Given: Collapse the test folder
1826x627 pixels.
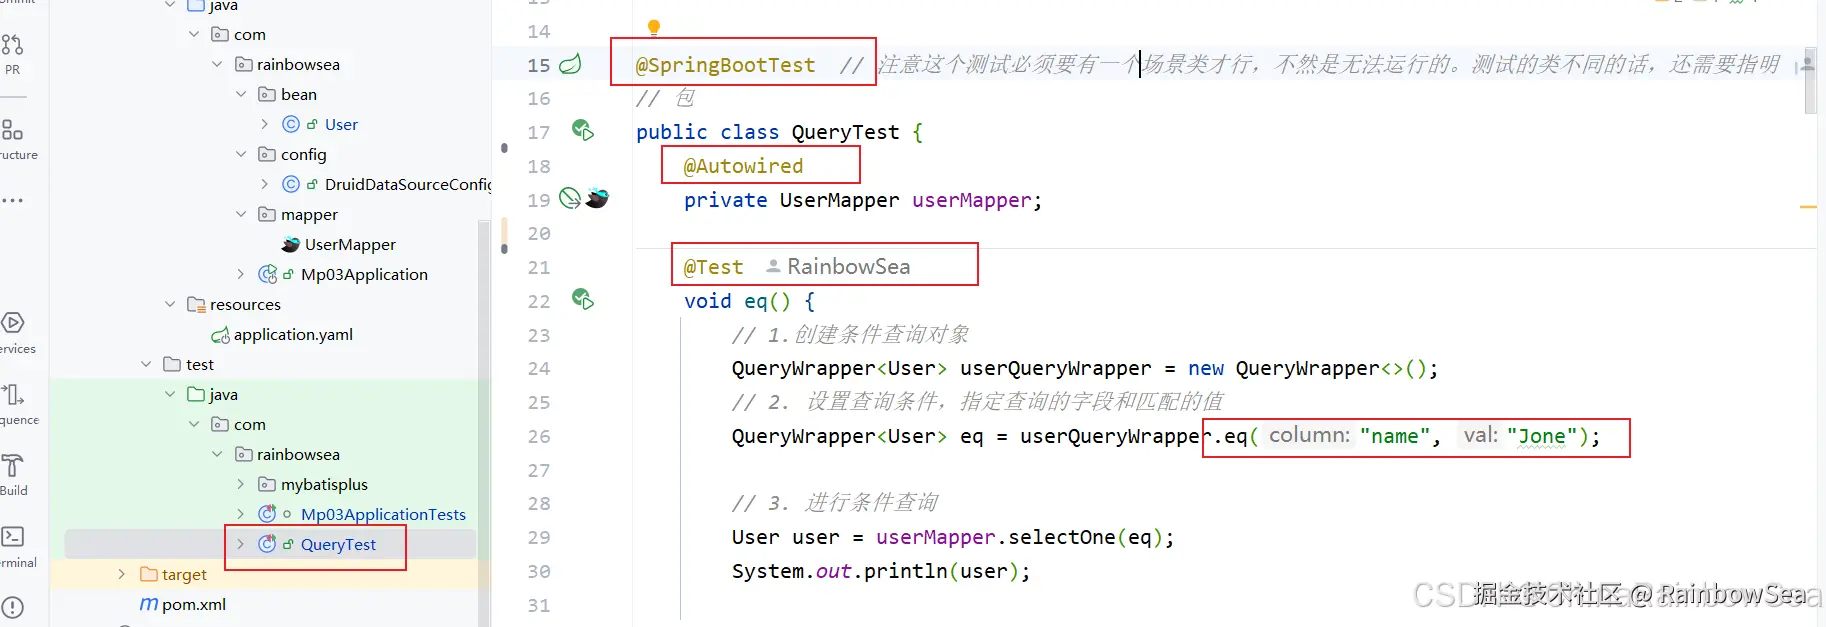Looking at the screenshot, I should tap(146, 364).
